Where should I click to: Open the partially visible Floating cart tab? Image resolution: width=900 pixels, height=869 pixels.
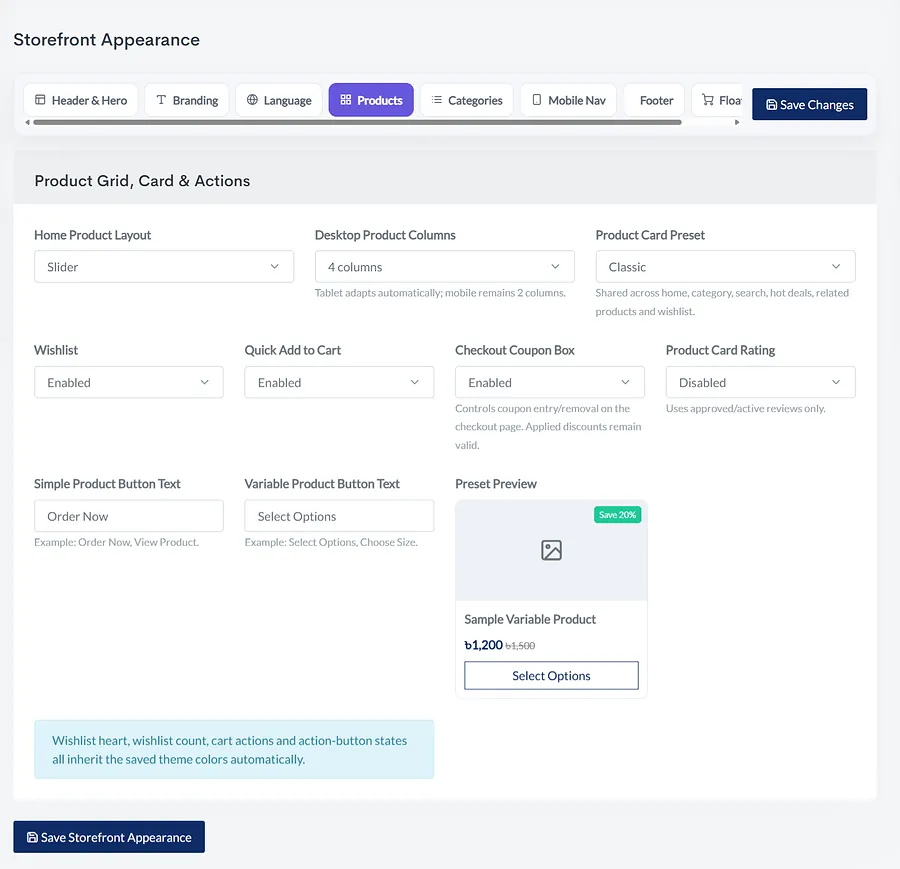717,100
